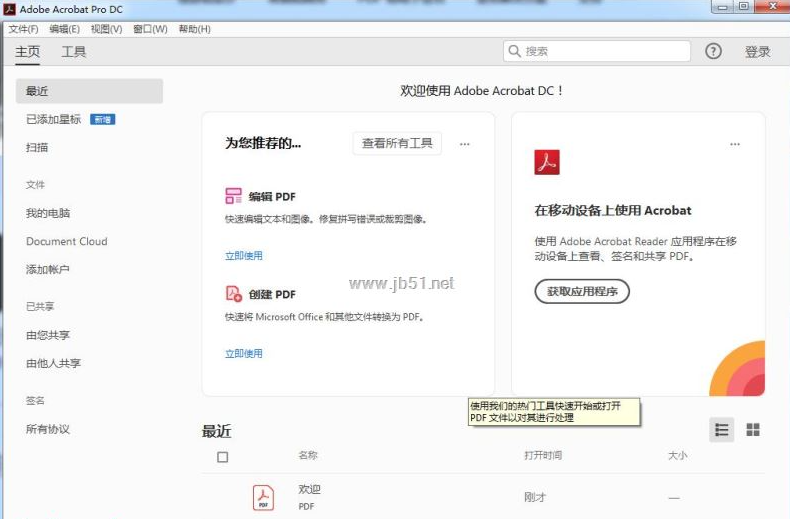790x519 pixels.
Task: Open the 文件(F) menu
Action: pos(23,29)
